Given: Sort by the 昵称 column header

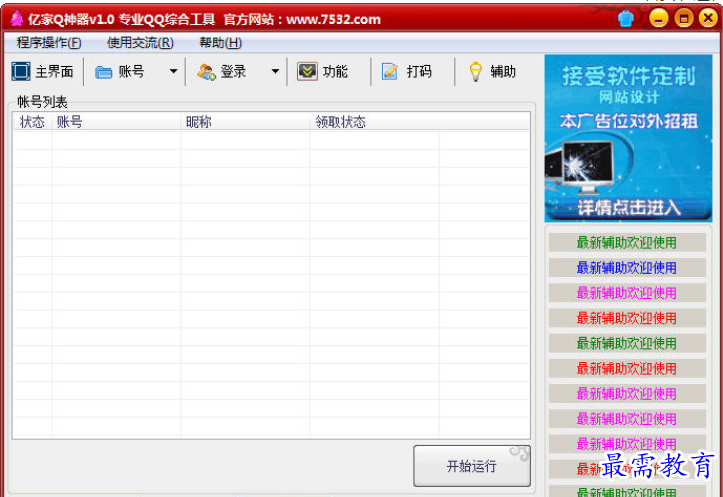Looking at the screenshot, I should click(246, 122).
